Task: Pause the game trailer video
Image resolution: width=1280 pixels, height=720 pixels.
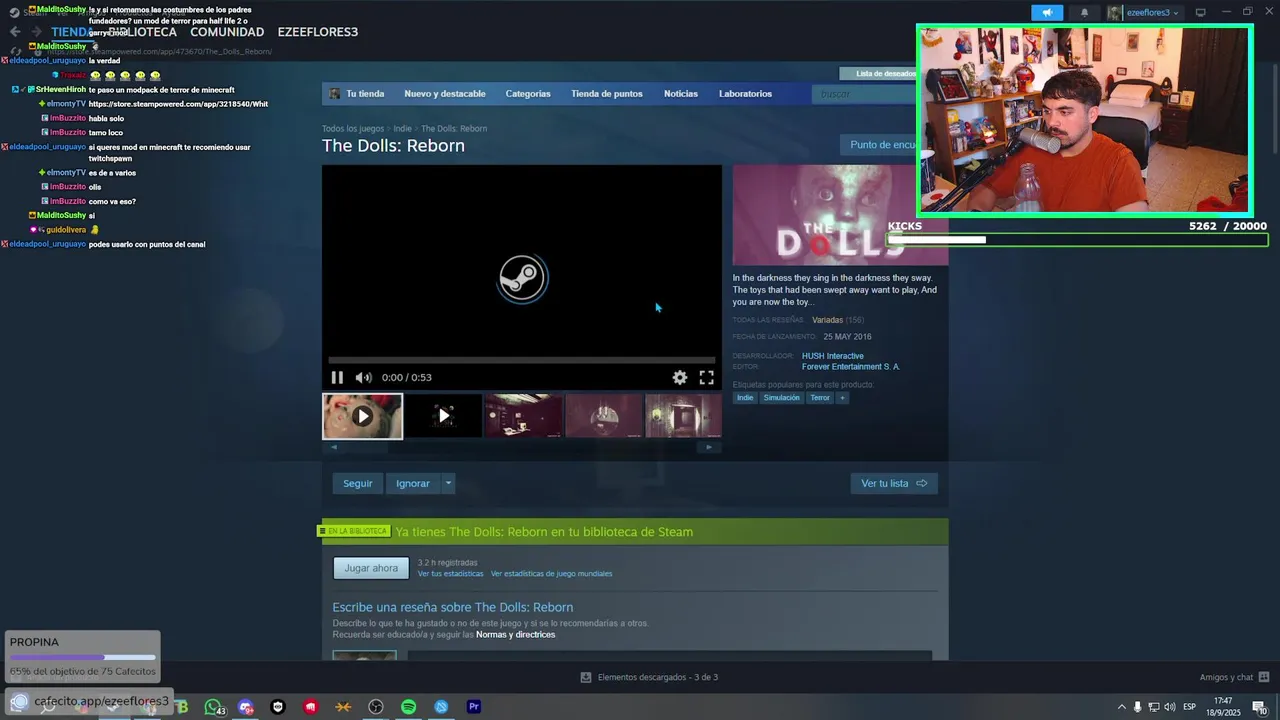Action: [337, 377]
